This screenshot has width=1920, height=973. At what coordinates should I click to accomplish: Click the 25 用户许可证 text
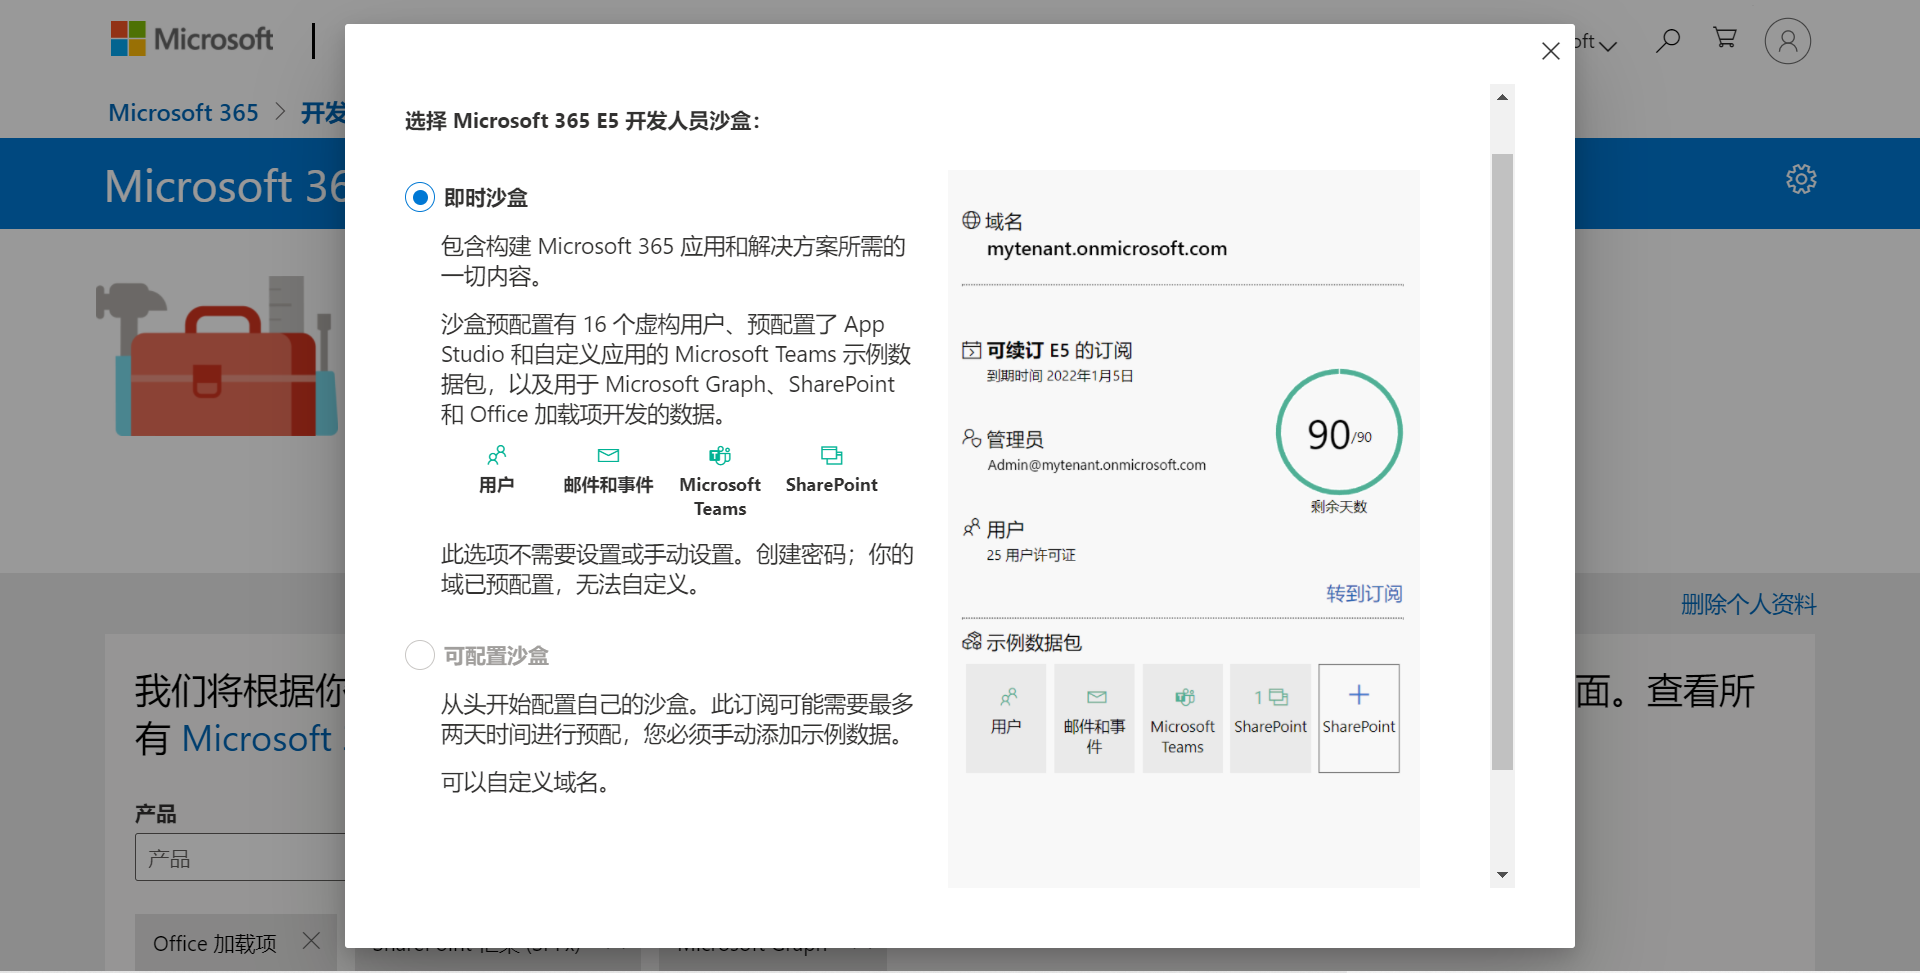[x=1031, y=555]
